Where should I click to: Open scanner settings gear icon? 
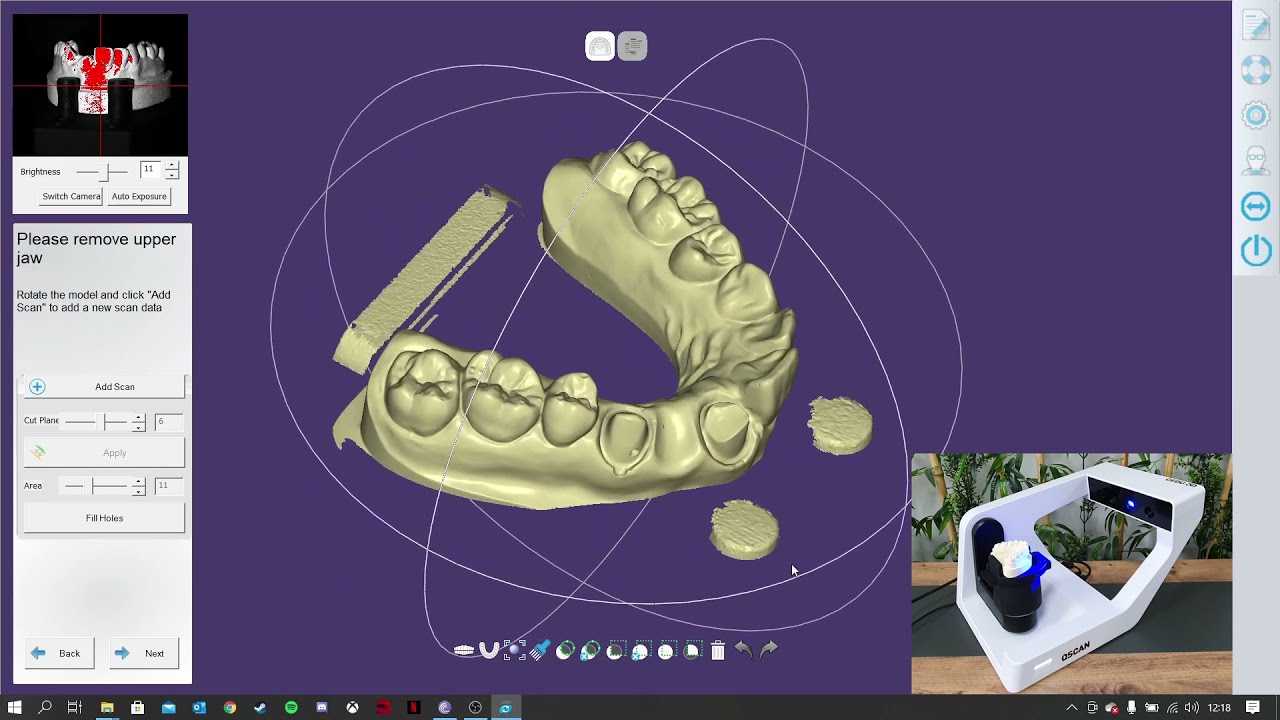(x=1256, y=115)
